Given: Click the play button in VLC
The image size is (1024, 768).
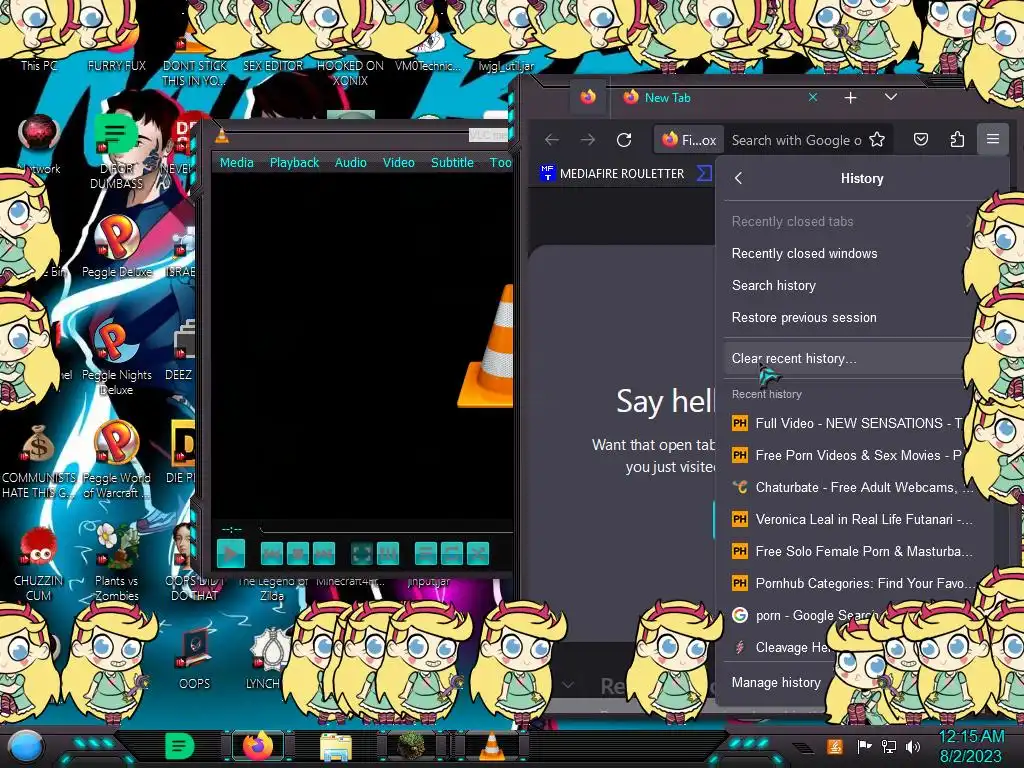Looking at the screenshot, I should 231,554.
